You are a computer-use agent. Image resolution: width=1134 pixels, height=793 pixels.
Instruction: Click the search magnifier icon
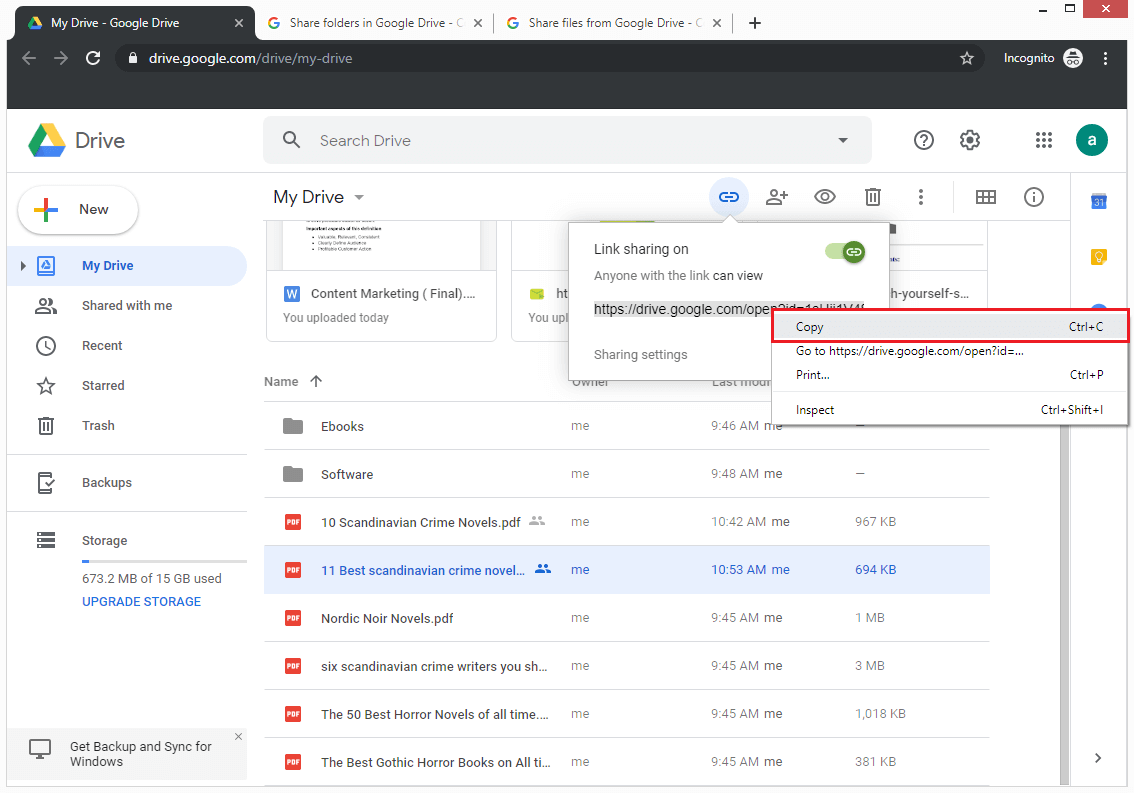tap(291, 140)
